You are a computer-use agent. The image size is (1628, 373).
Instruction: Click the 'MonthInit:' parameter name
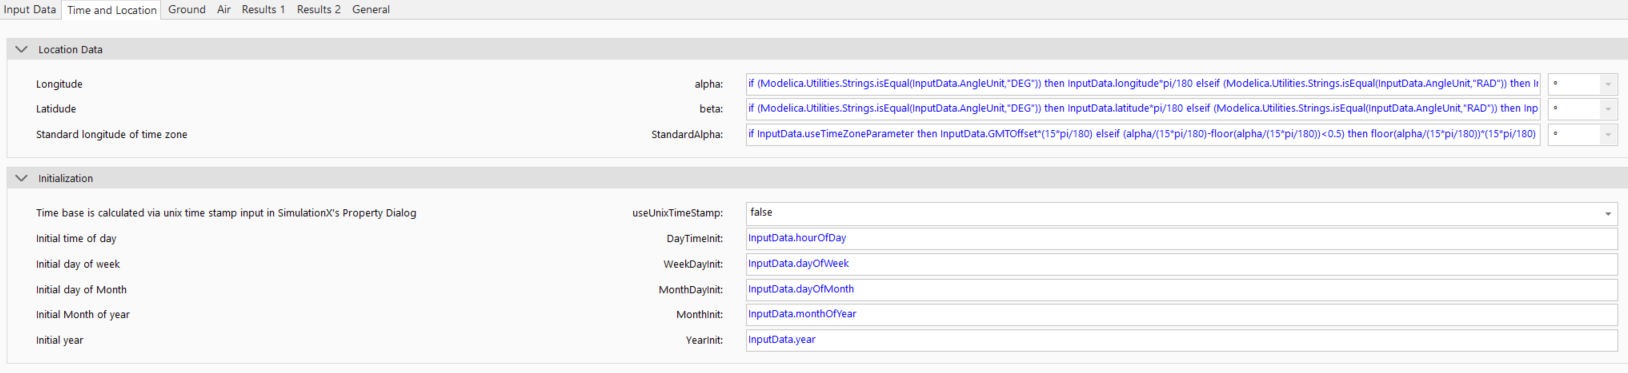(x=699, y=315)
